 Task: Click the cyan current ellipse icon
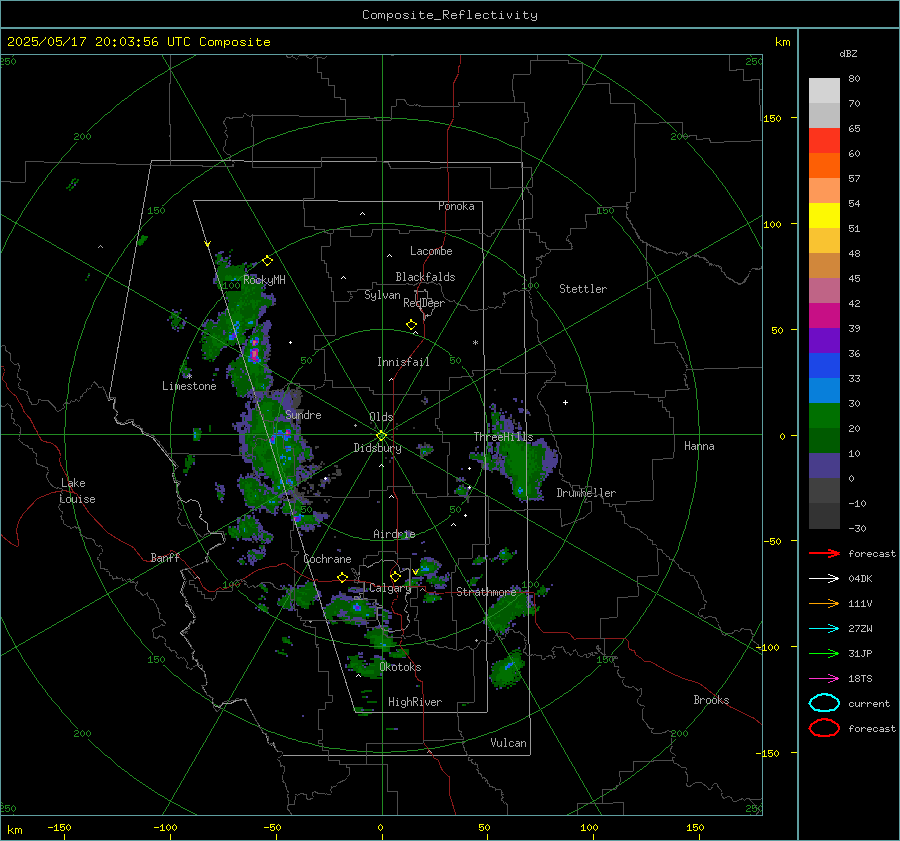coord(824,703)
